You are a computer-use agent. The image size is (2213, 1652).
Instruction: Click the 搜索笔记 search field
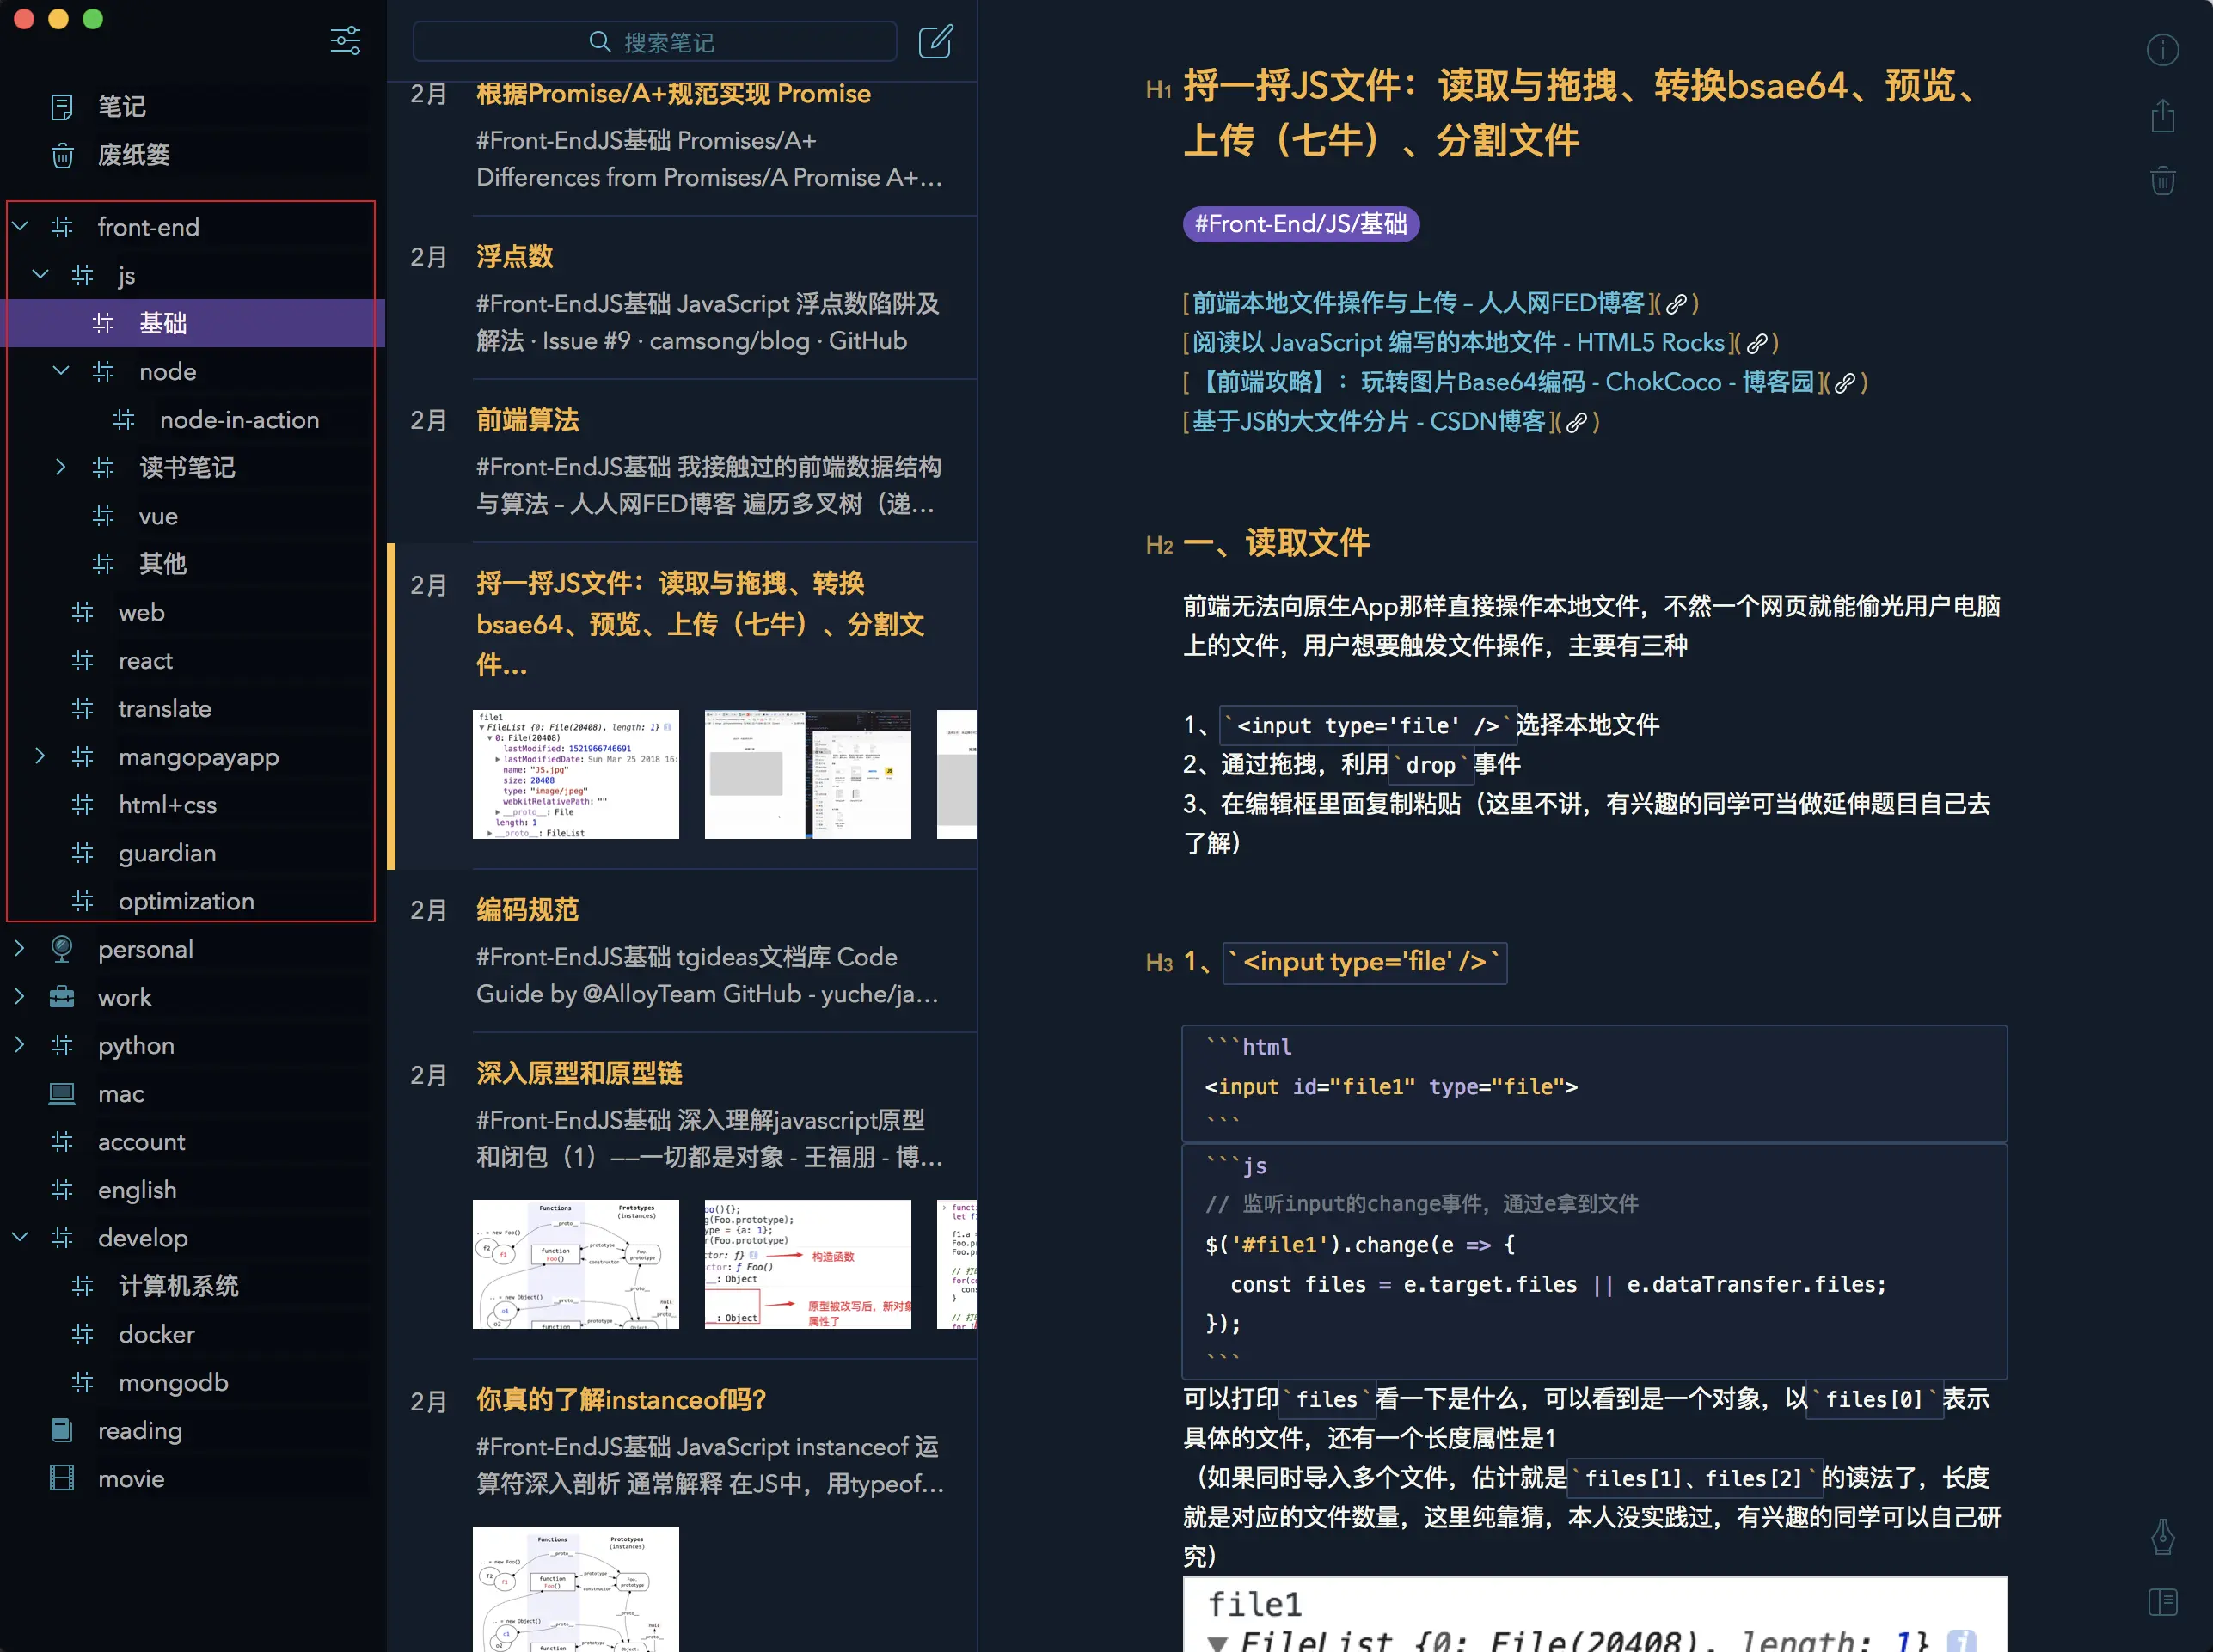[x=654, y=42]
